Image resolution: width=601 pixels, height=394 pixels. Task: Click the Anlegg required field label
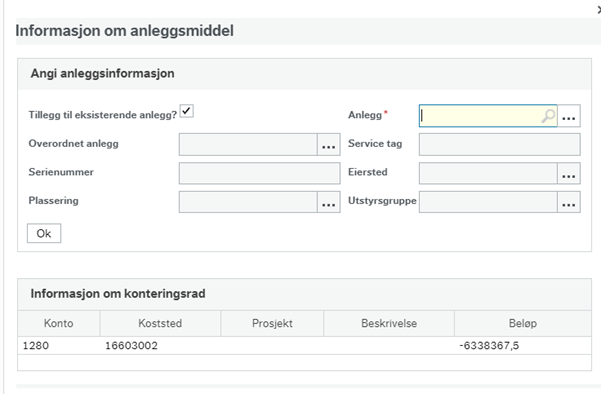coord(368,115)
